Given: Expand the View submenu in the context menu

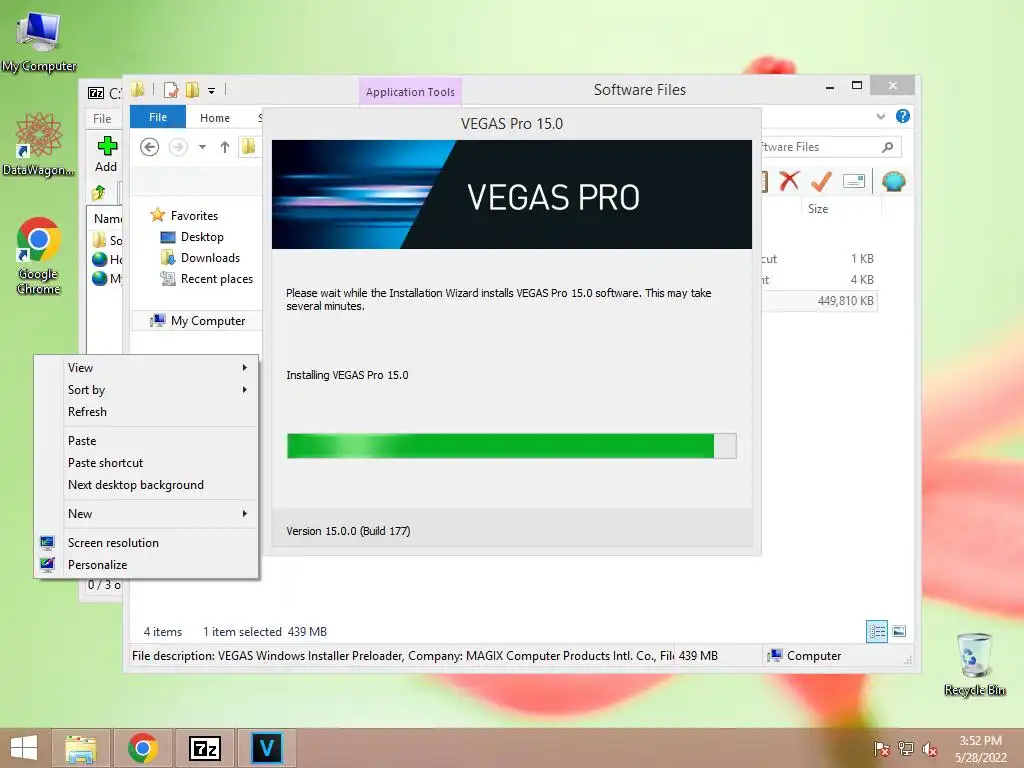Looking at the screenshot, I should point(146,368).
